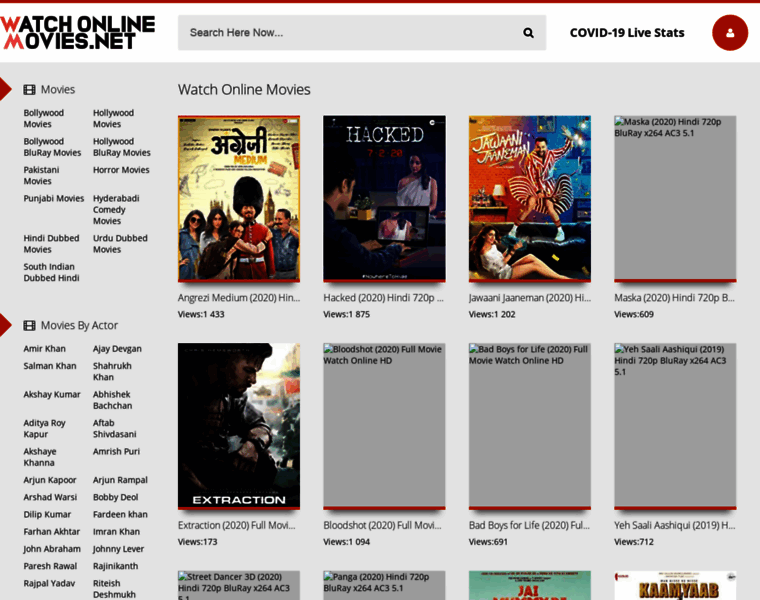Show movies by Johnny Lever

118,549
